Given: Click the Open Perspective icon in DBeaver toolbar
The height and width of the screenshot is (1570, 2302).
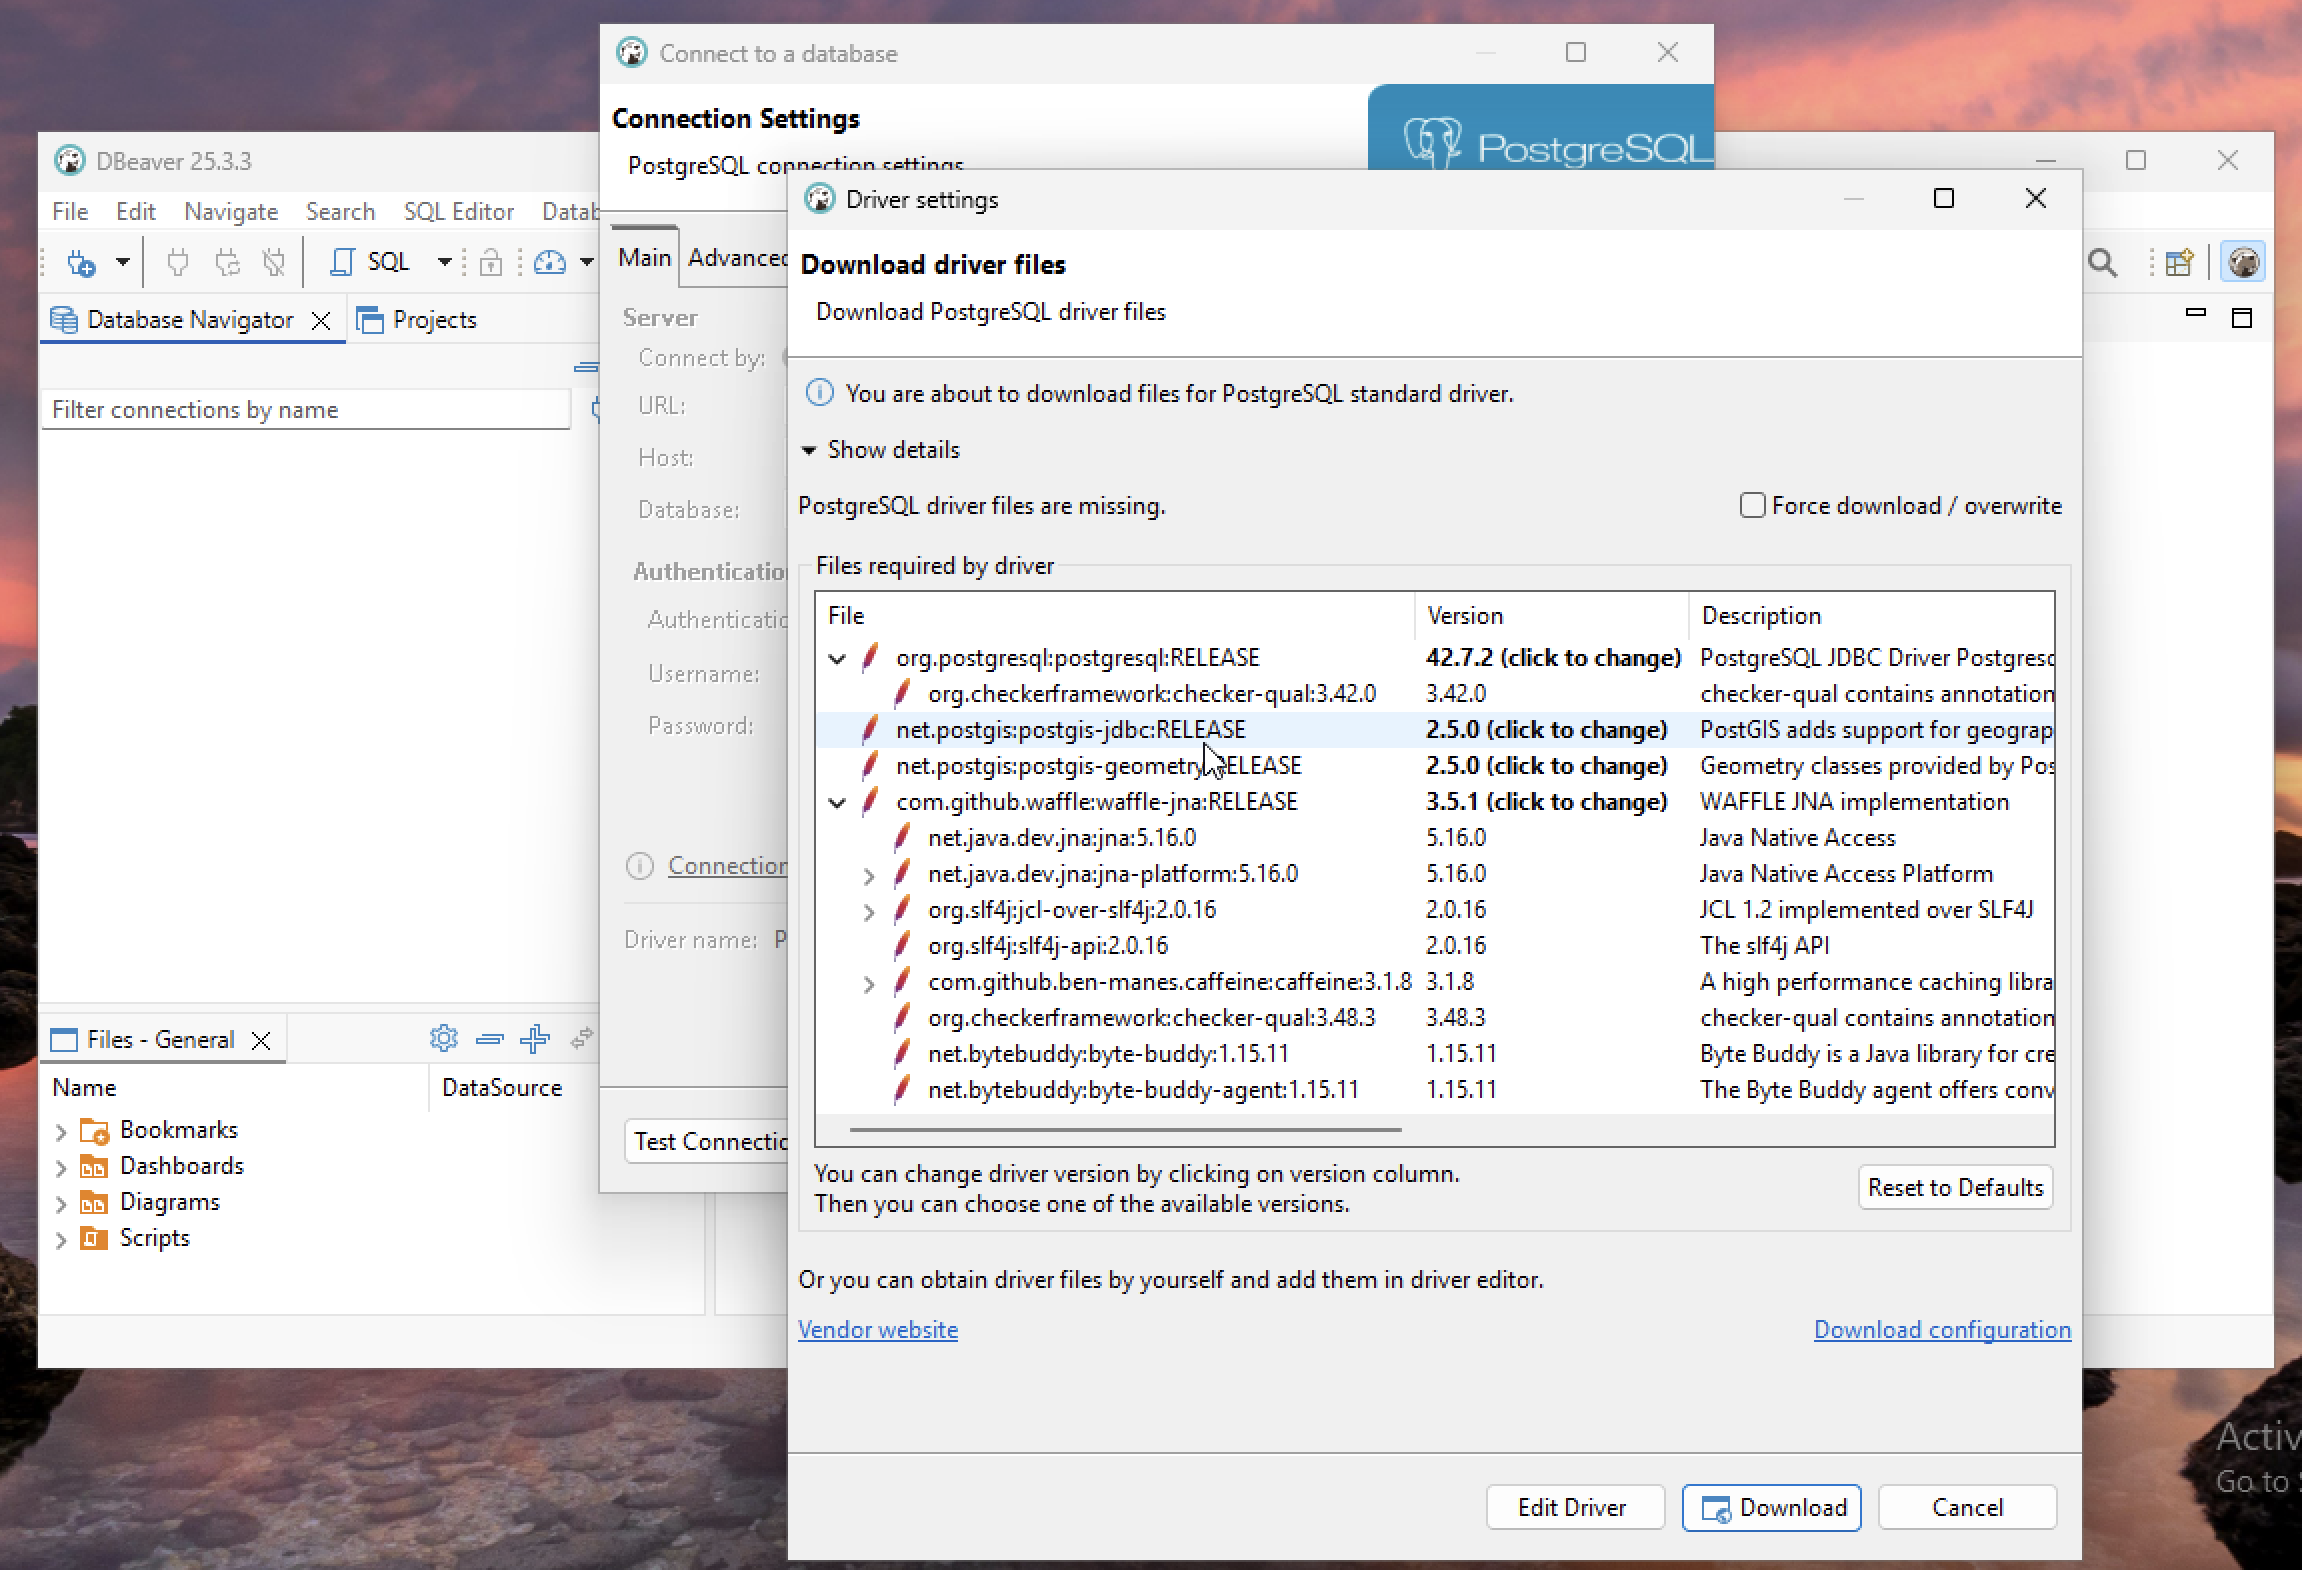Looking at the screenshot, I should (x=2178, y=263).
